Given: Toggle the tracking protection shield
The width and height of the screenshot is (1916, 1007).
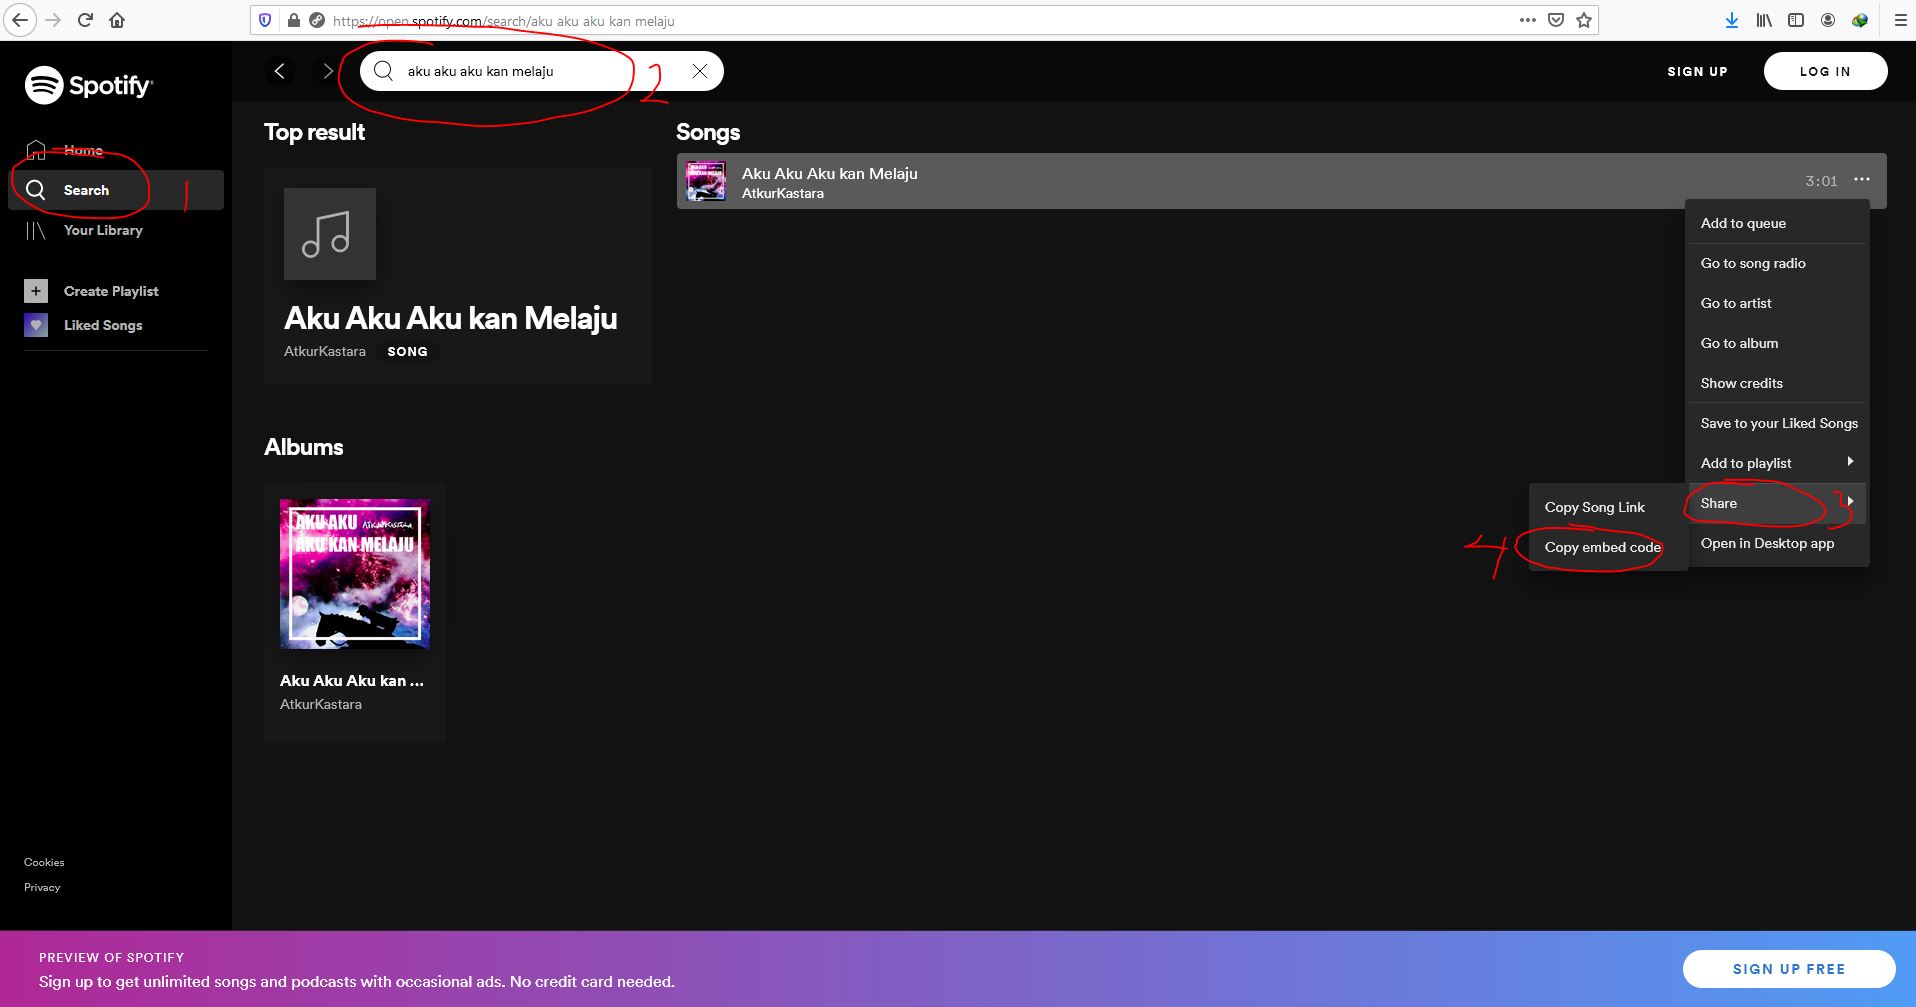Looking at the screenshot, I should (263, 20).
